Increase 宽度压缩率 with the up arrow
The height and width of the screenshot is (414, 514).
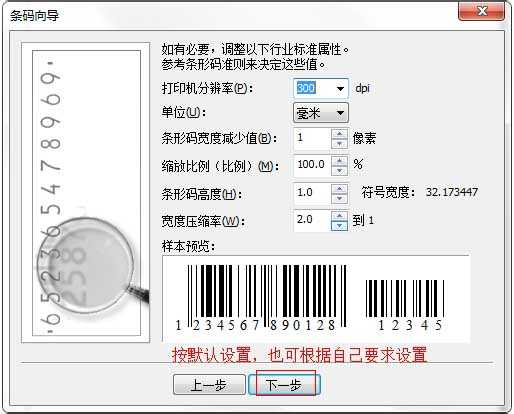pyautogui.click(x=339, y=216)
